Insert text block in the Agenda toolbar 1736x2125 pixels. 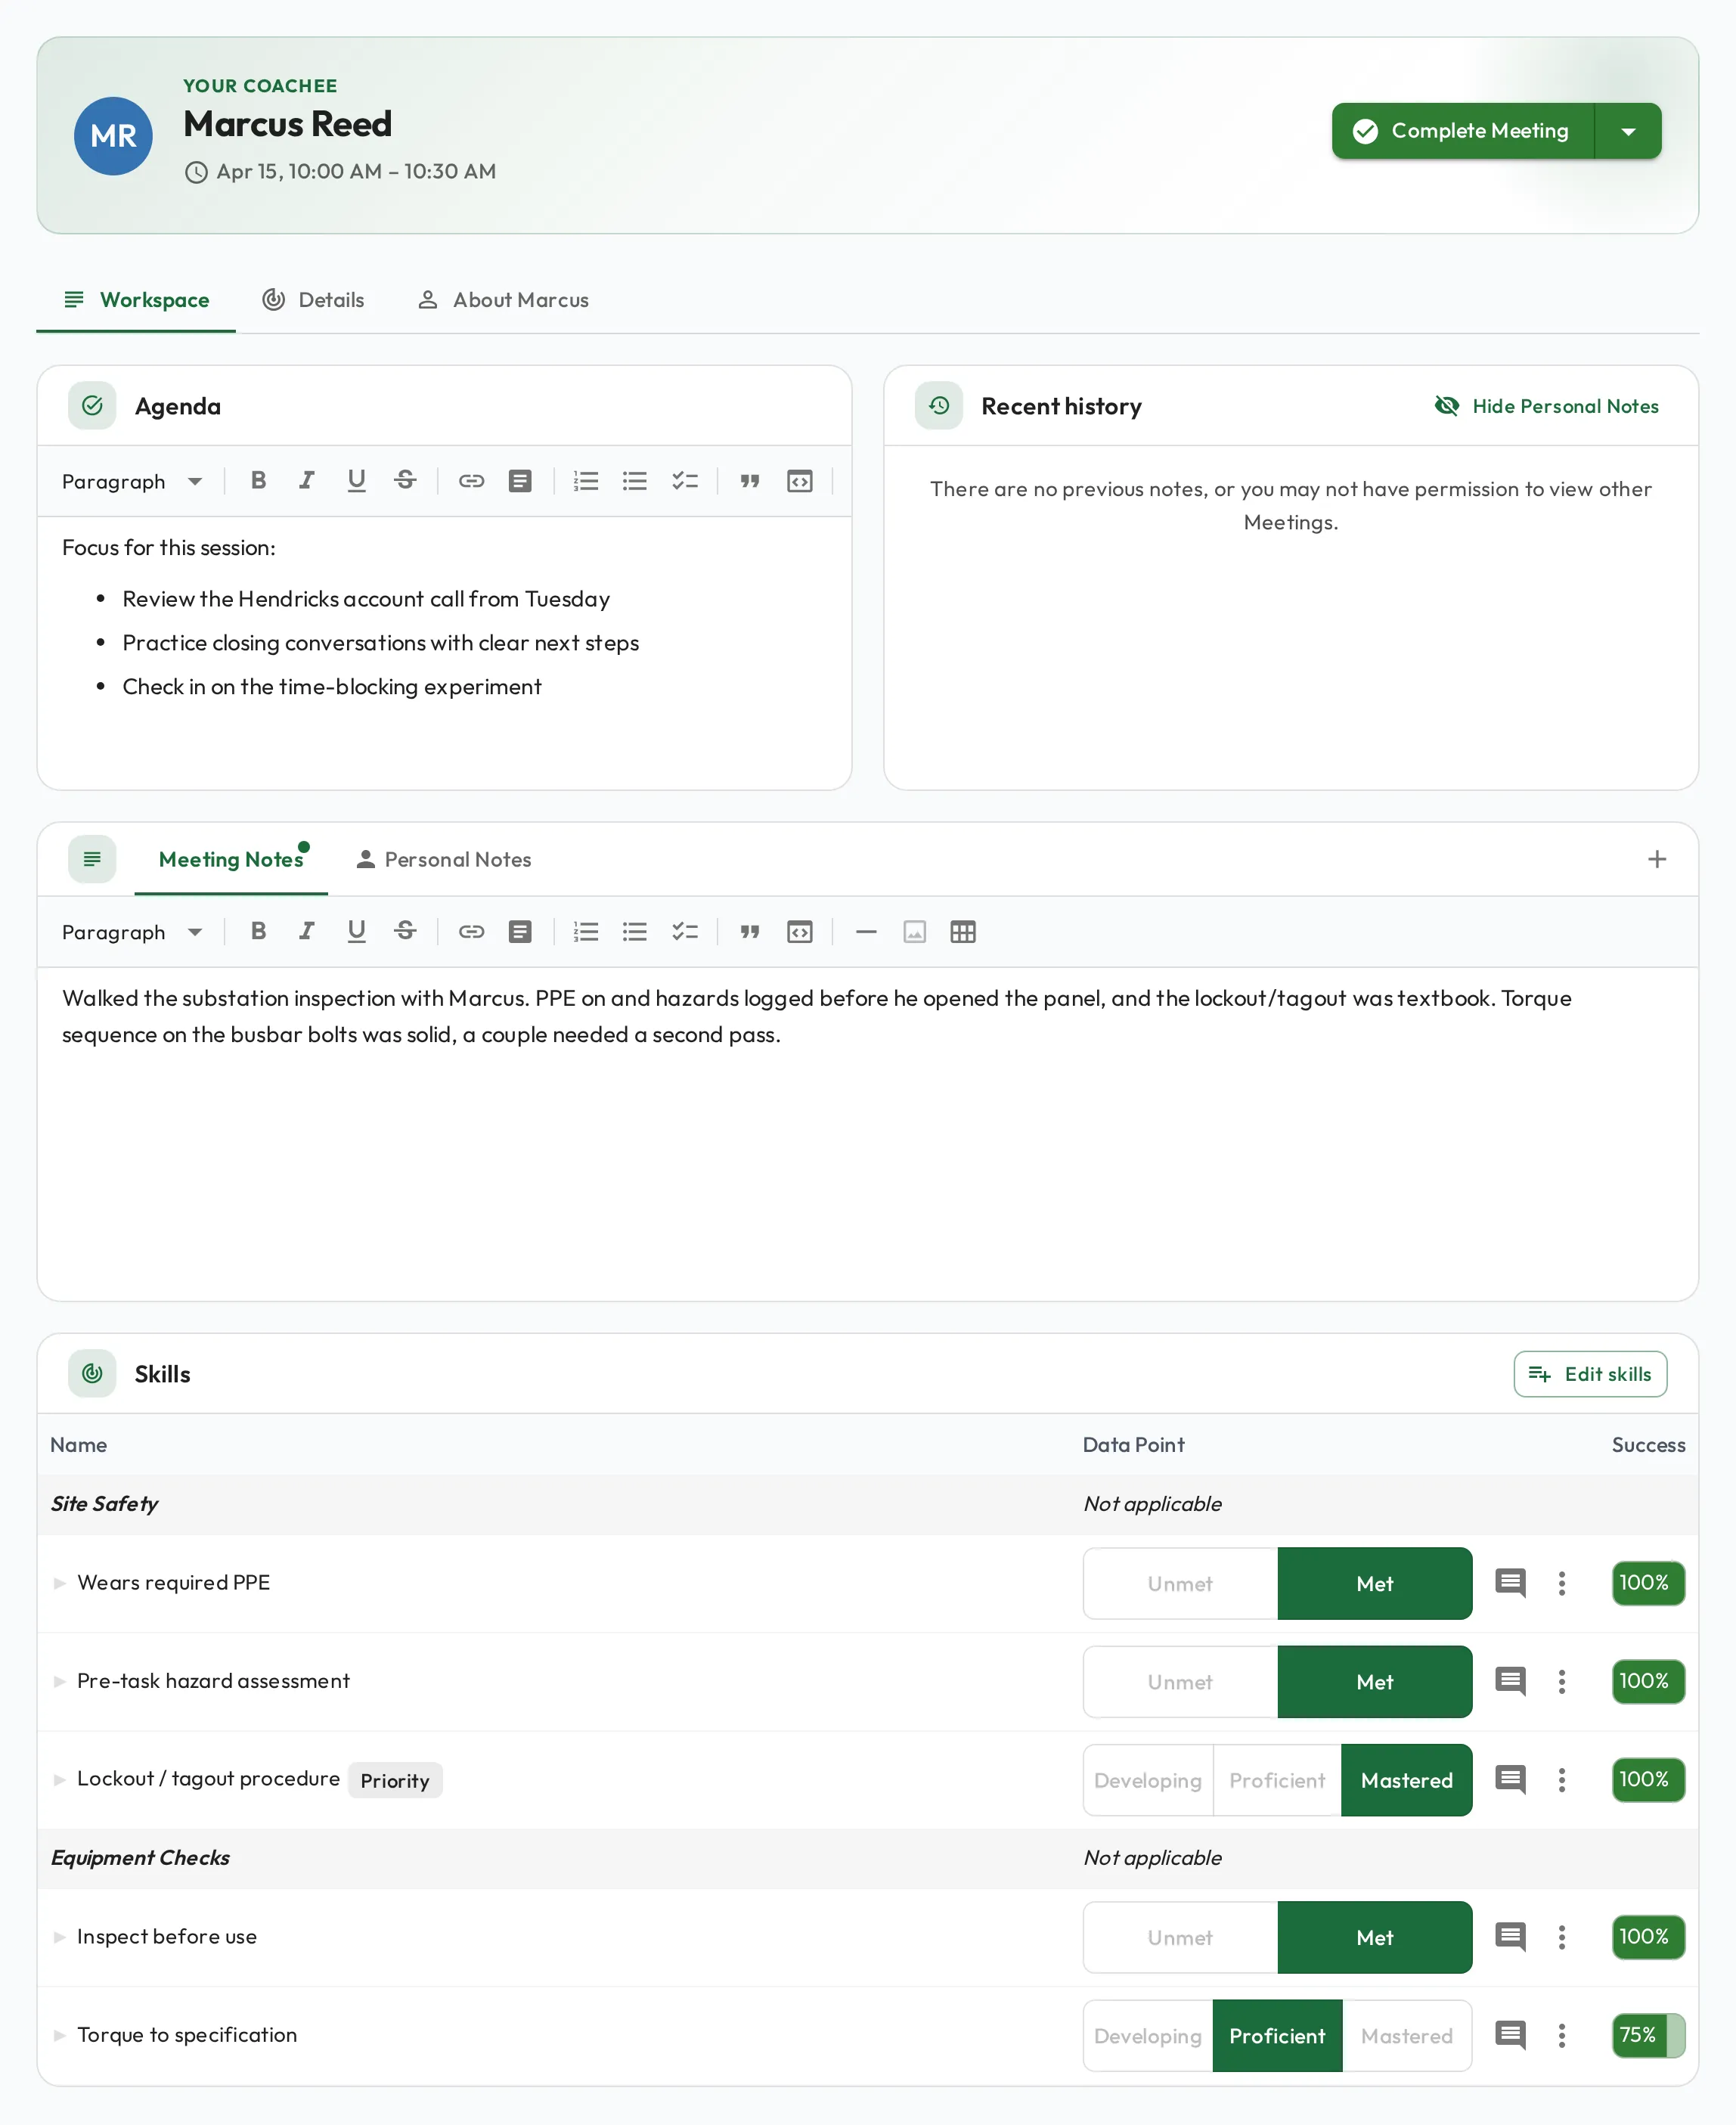coord(520,481)
